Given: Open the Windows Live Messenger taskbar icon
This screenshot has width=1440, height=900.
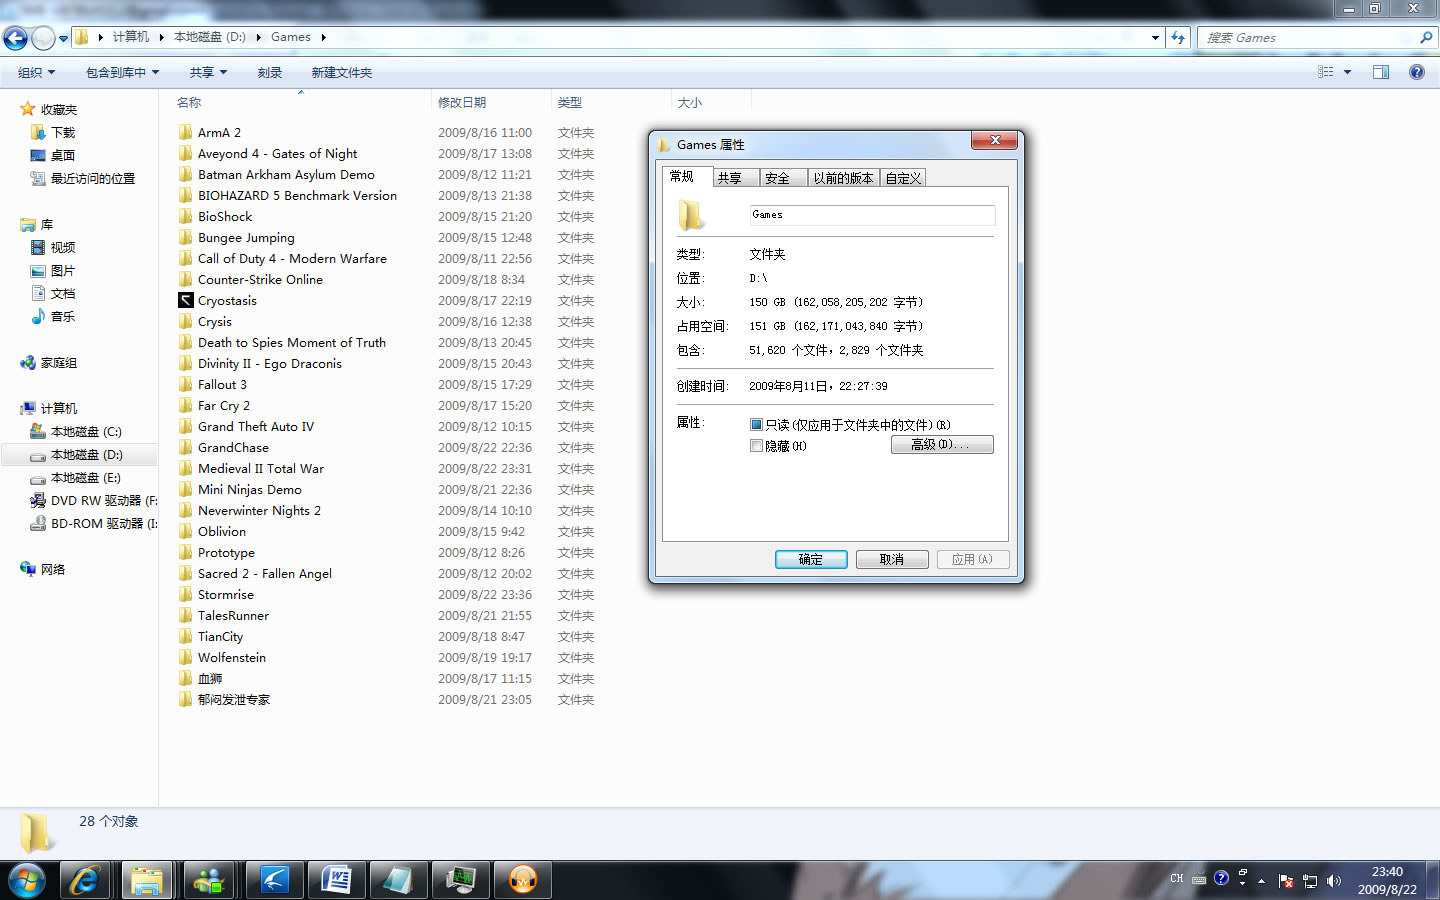Looking at the screenshot, I should coord(210,880).
